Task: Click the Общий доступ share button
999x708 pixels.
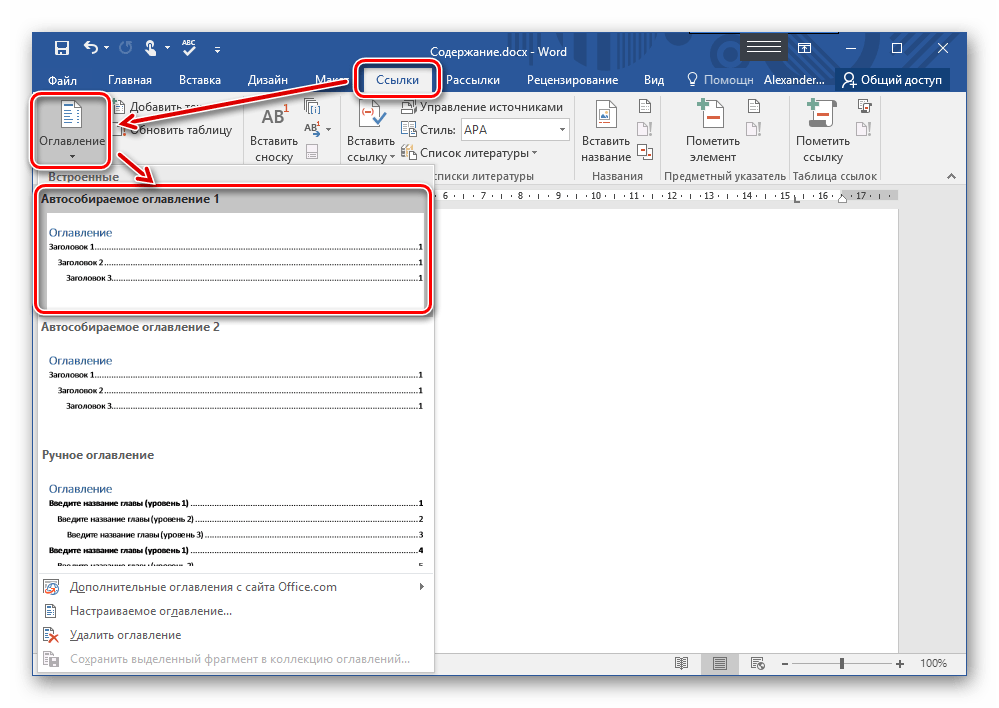Action: click(x=892, y=80)
